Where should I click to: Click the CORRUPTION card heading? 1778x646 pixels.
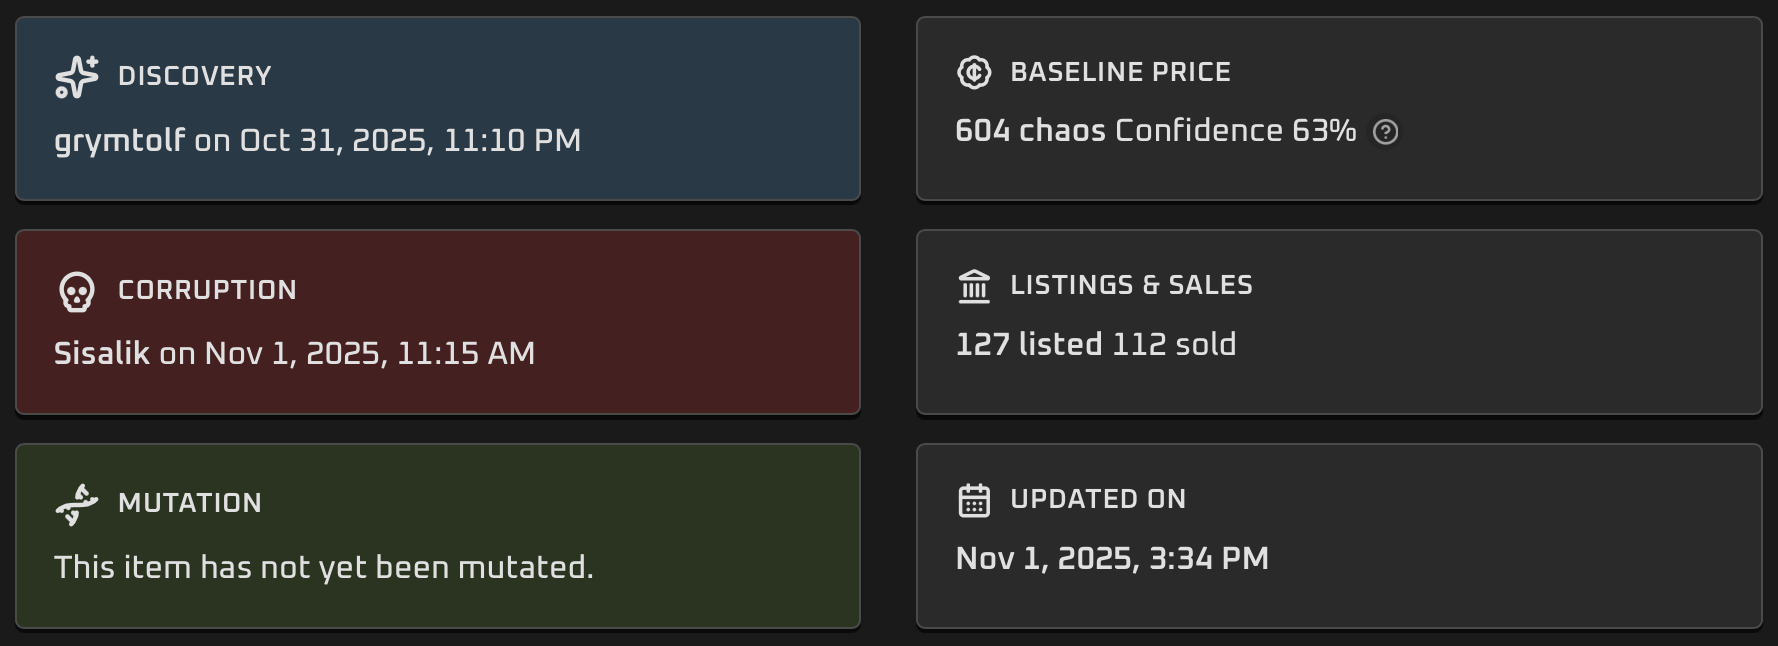[207, 291]
